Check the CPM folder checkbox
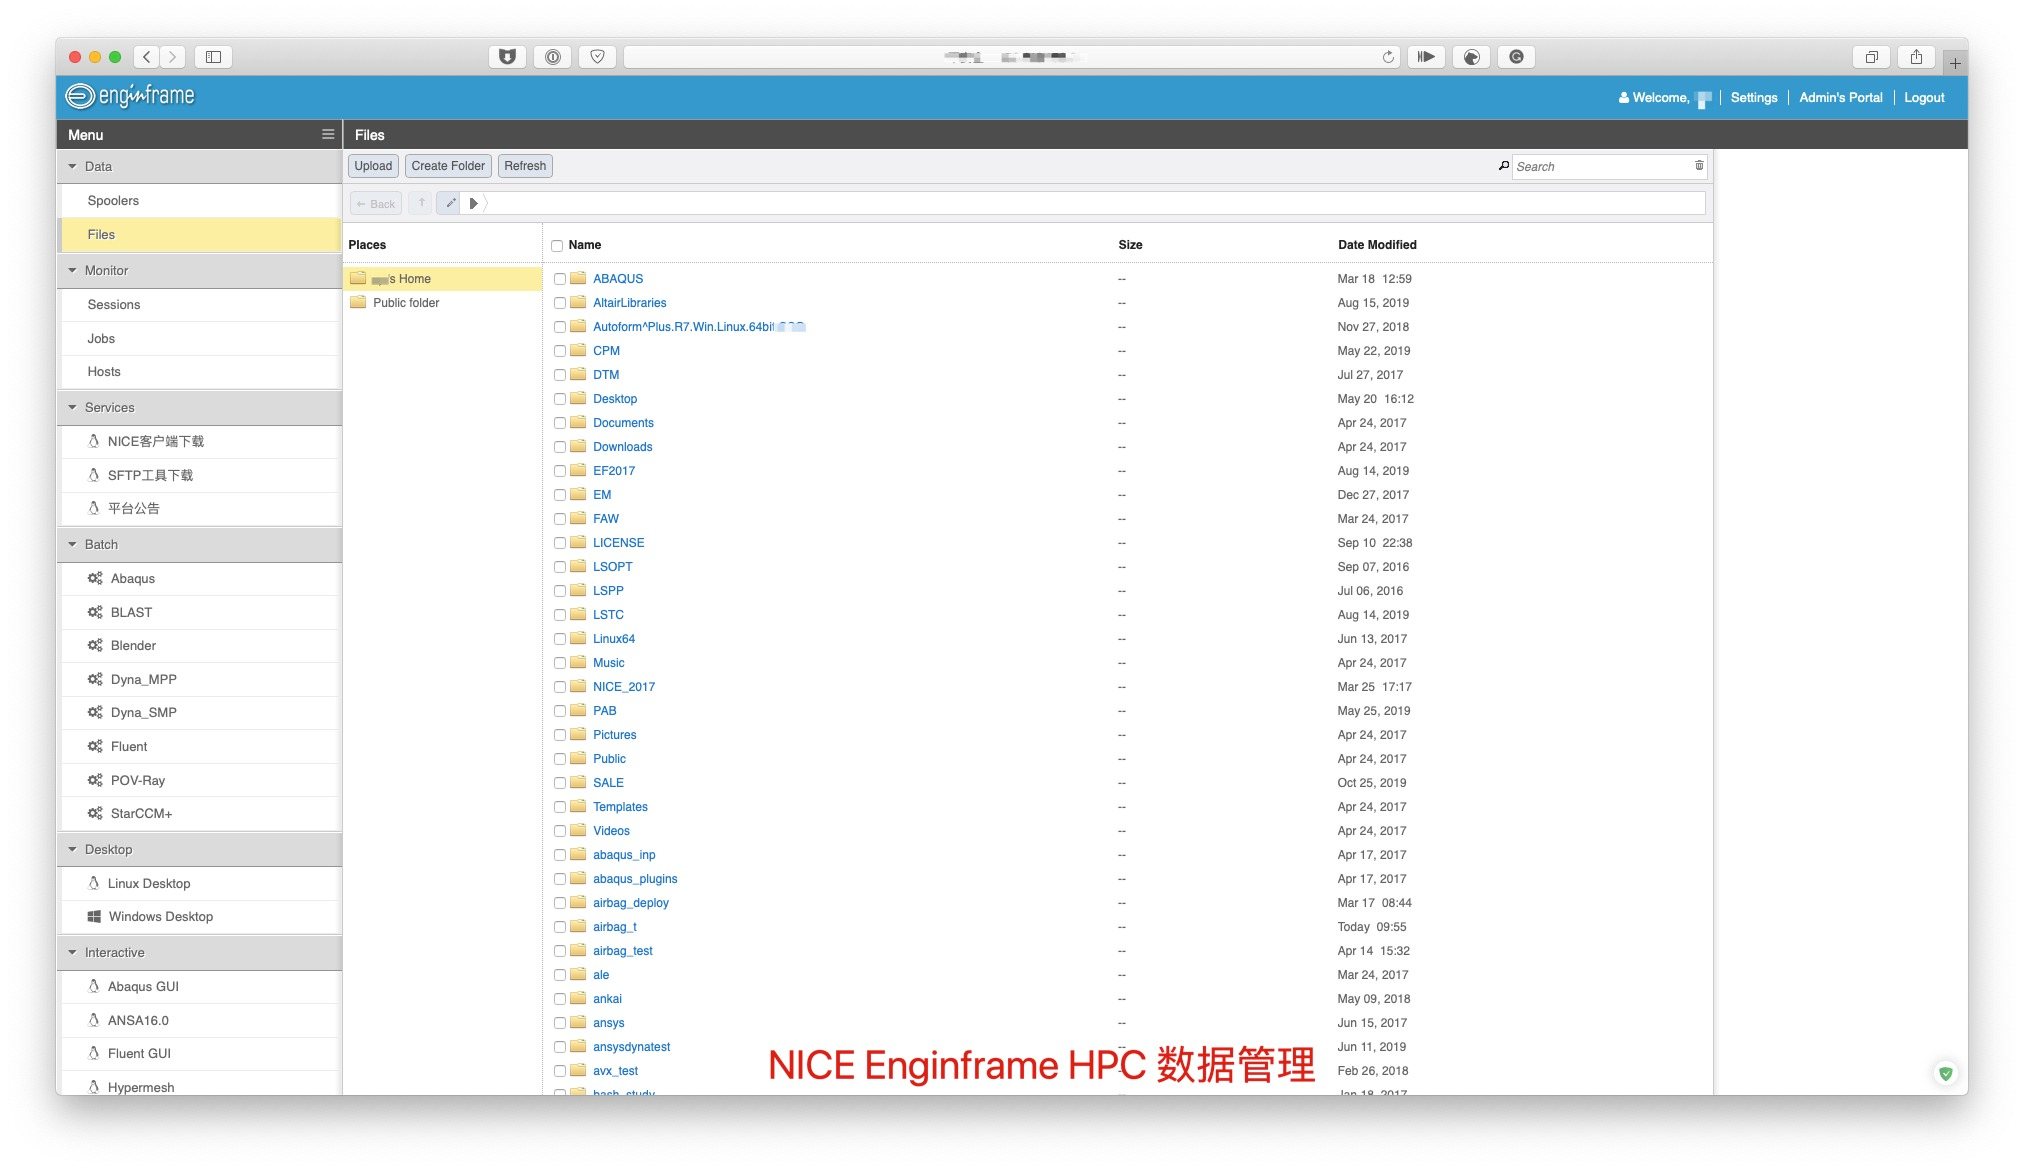Screen dimensions: 2024x1169 560,351
